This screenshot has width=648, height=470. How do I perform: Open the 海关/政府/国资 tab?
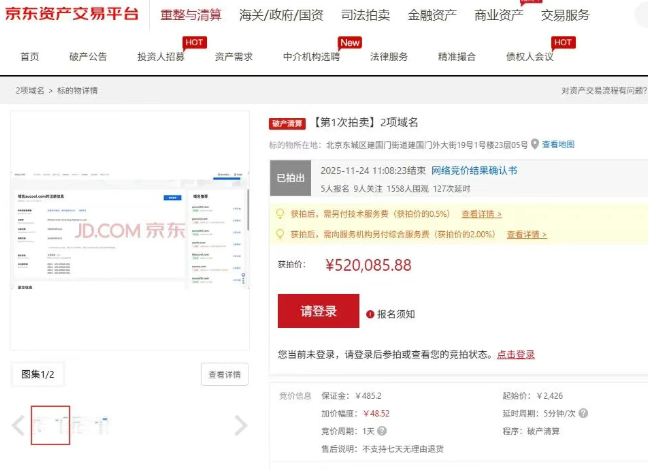[x=281, y=15]
